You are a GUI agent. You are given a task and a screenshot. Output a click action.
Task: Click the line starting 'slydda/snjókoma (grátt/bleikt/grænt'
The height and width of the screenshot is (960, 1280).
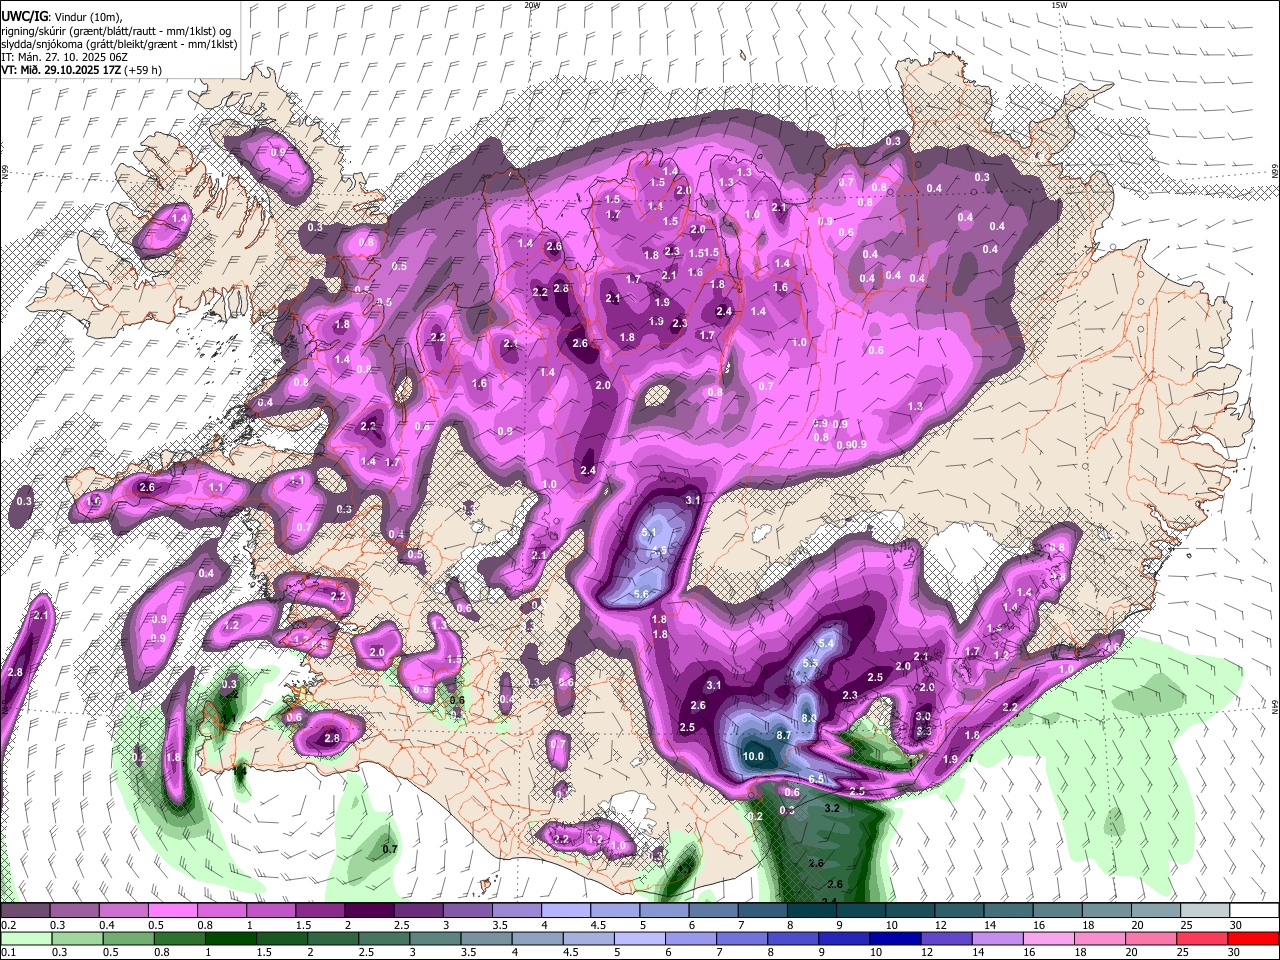(119, 44)
